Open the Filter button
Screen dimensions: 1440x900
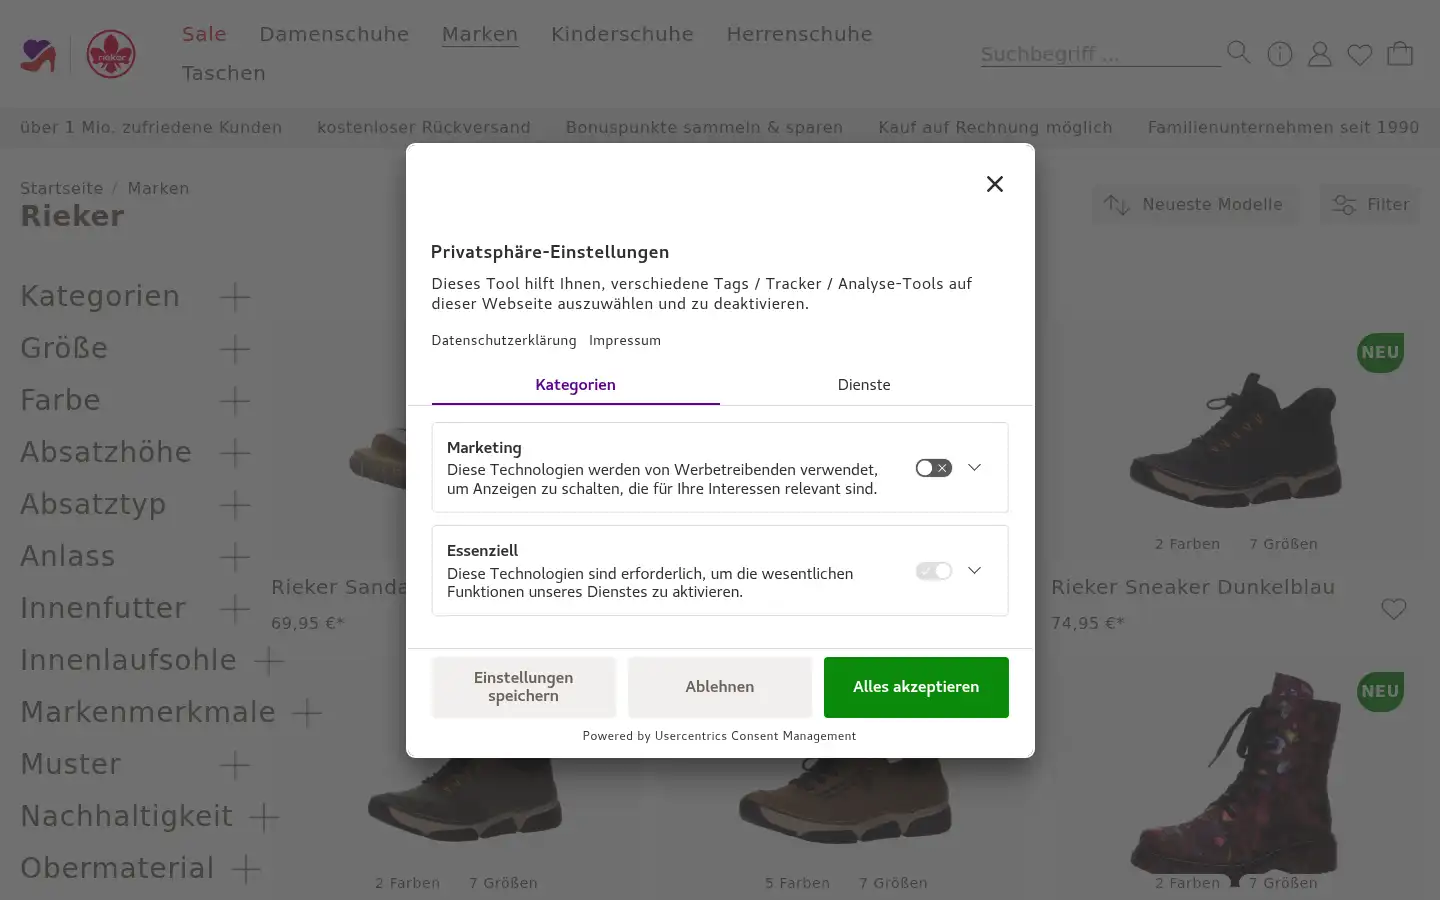1369,205
